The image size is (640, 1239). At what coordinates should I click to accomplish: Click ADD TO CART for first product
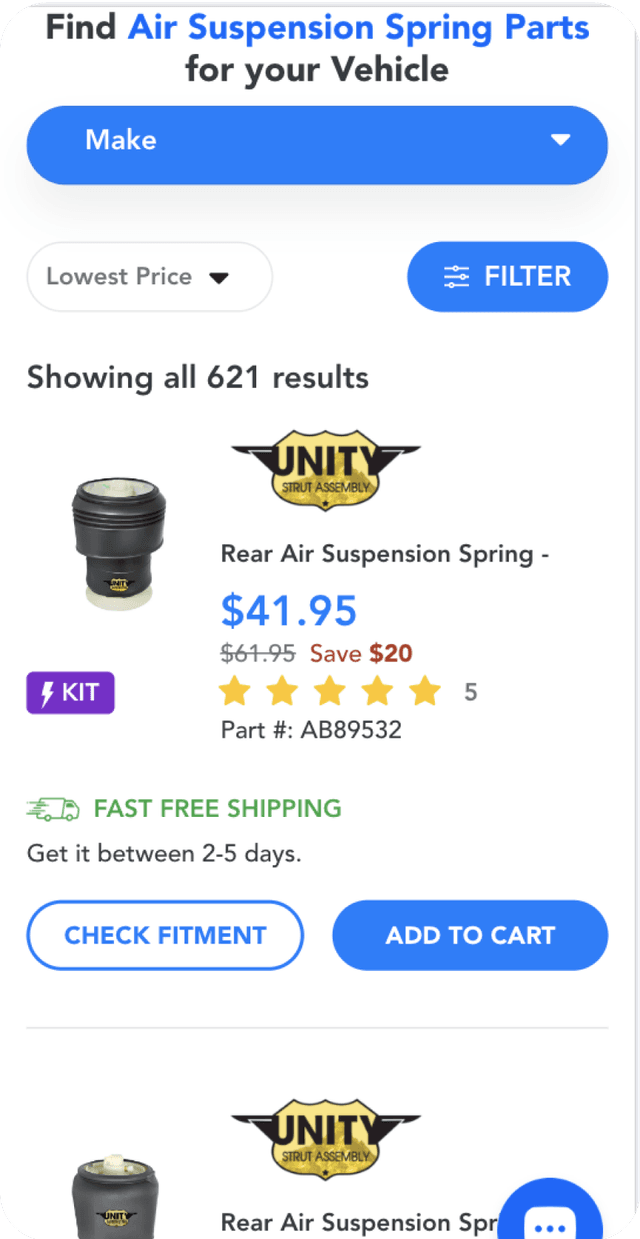(470, 935)
